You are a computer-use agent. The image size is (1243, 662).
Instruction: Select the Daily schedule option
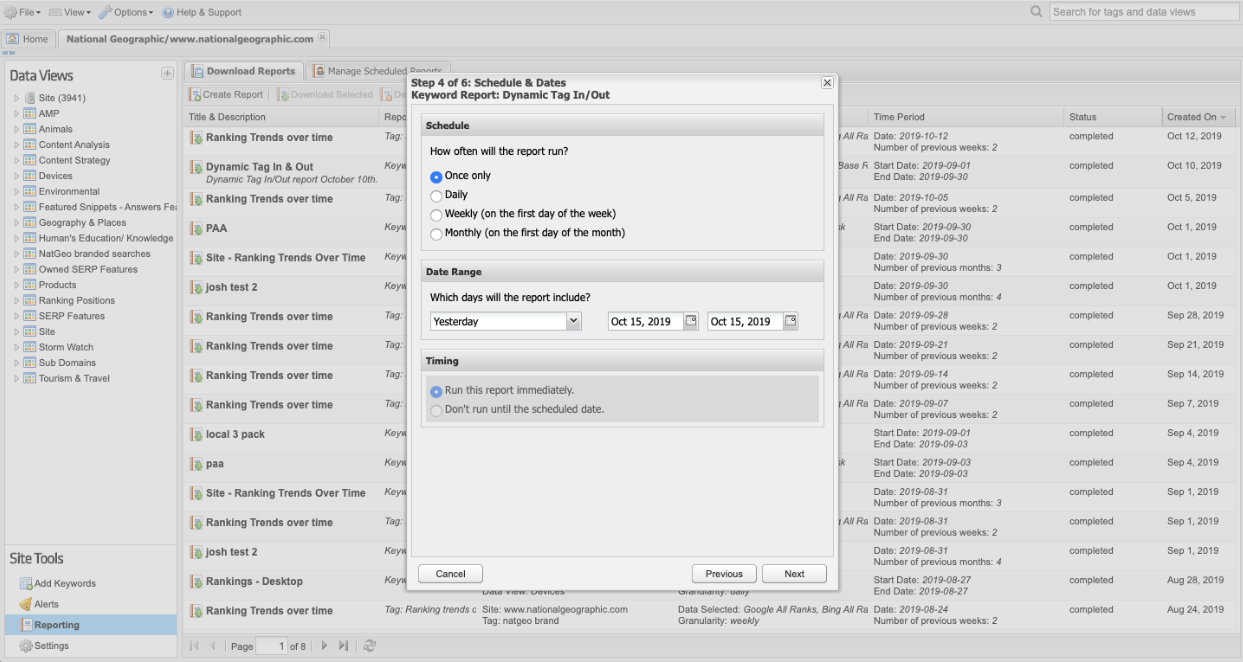[x=436, y=196]
